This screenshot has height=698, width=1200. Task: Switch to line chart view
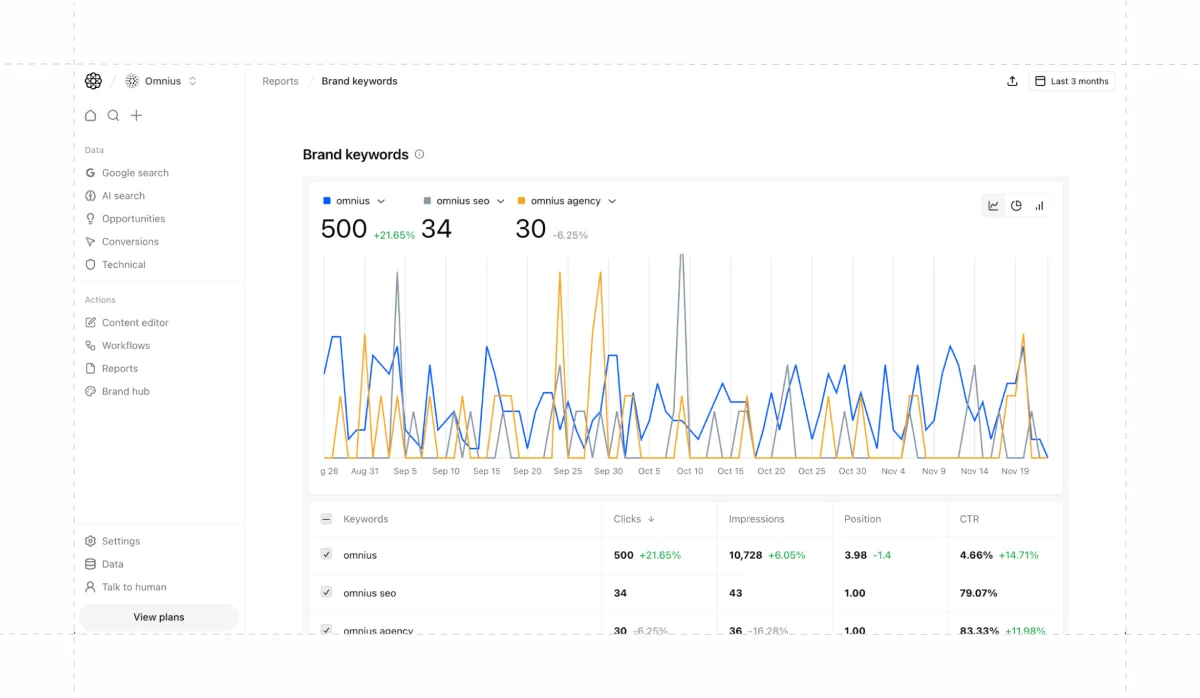(993, 206)
